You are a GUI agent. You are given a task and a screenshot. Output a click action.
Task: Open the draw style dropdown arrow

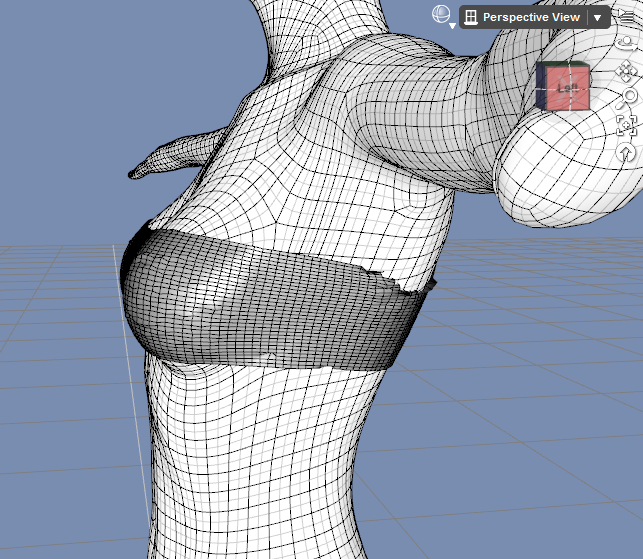452,26
